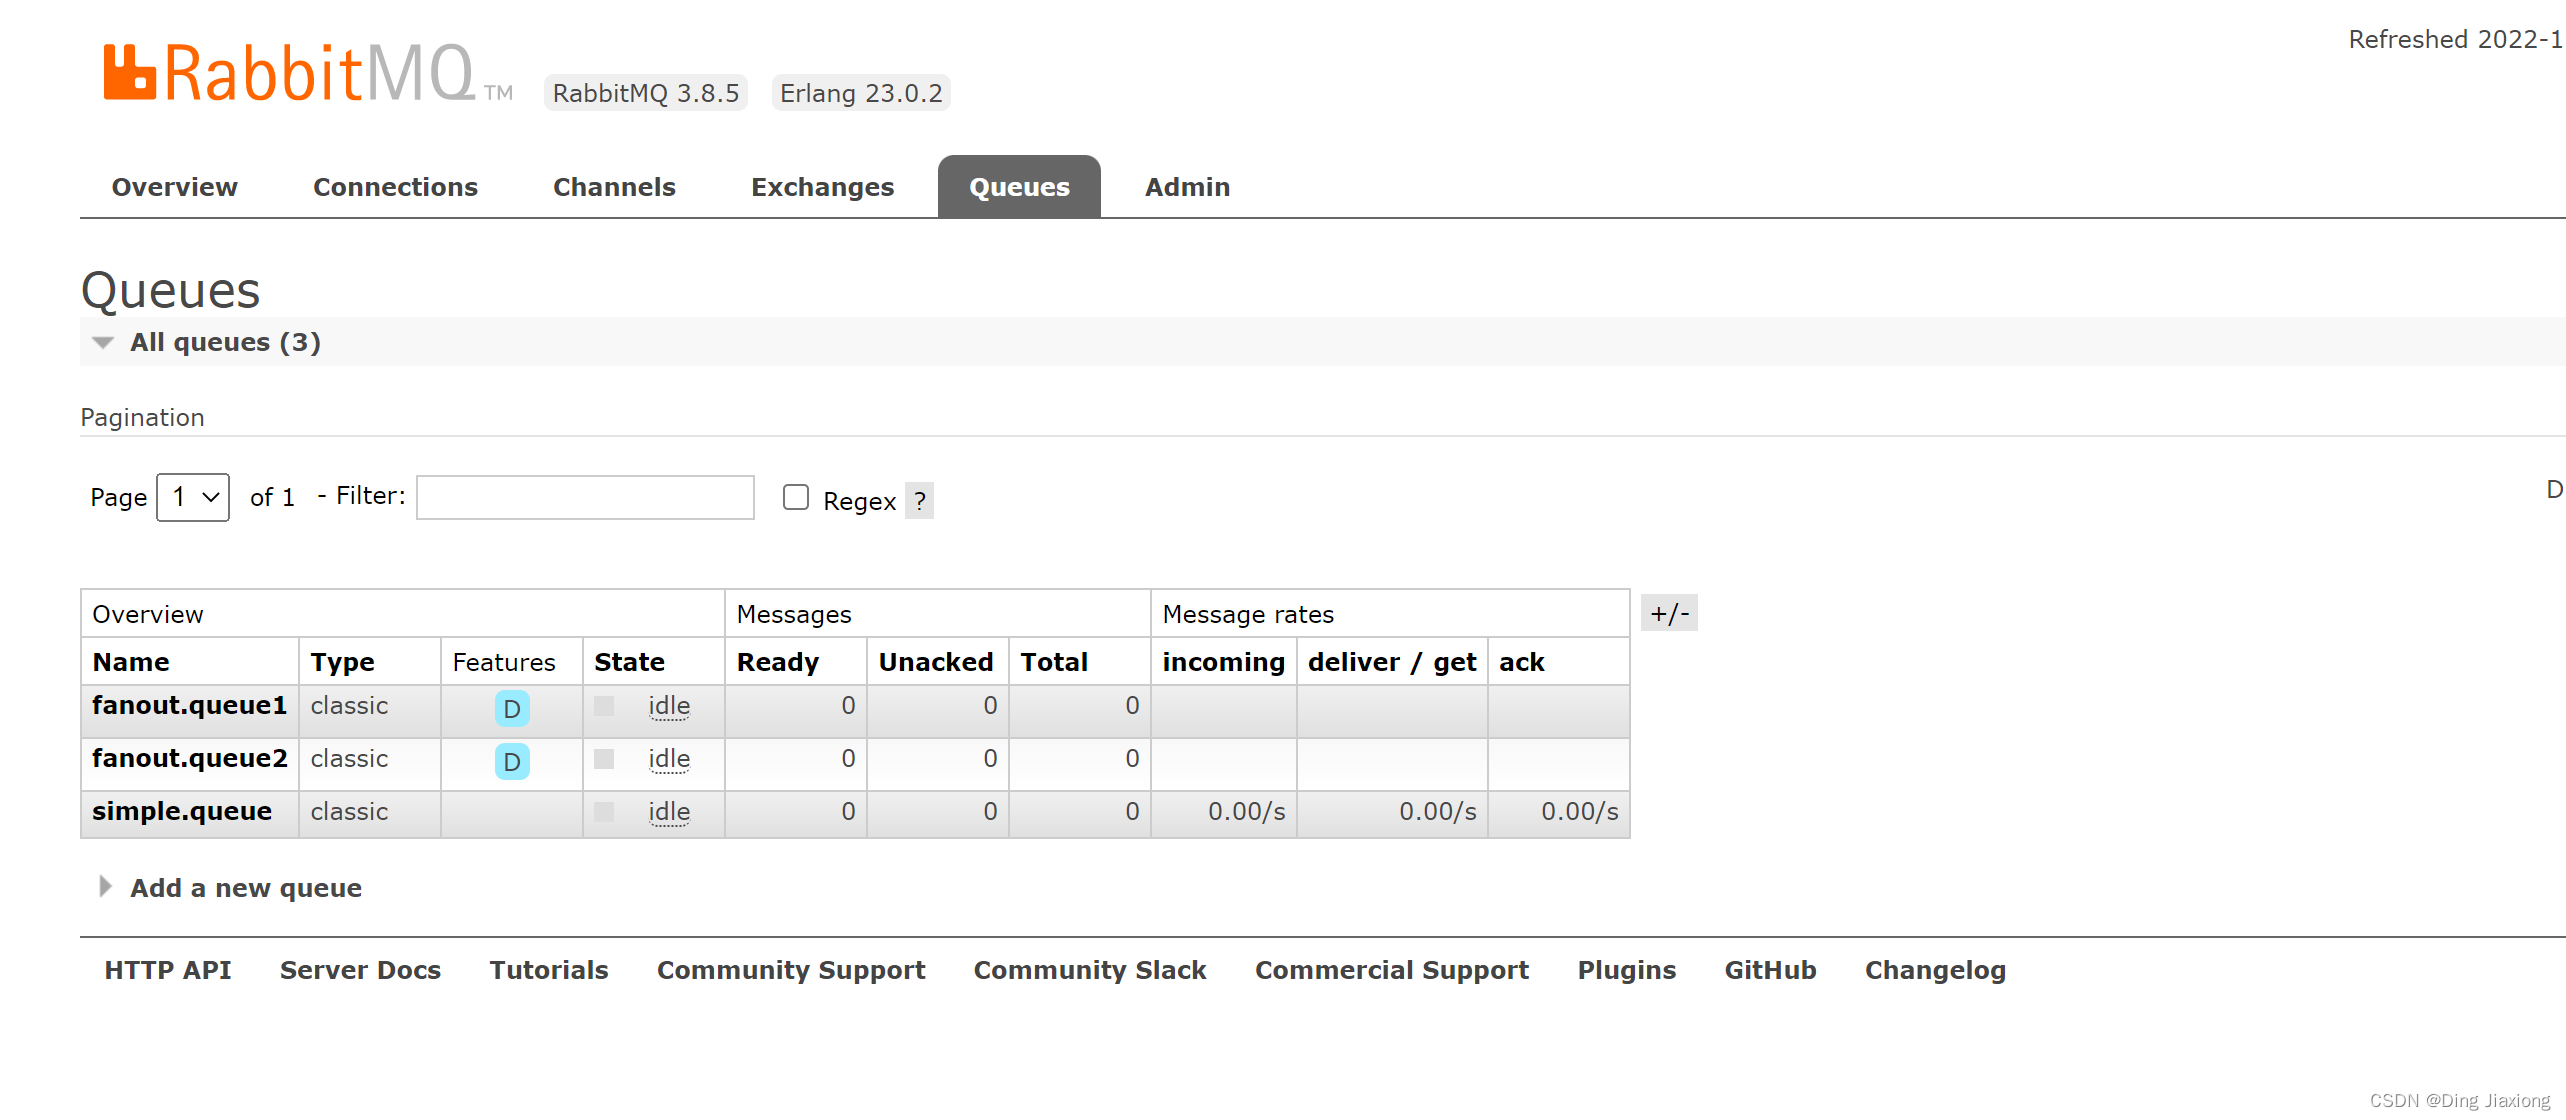This screenshot has width=2566, height=1120.
Task: Click idle state of simple.queue
Action: pos(669,812)
